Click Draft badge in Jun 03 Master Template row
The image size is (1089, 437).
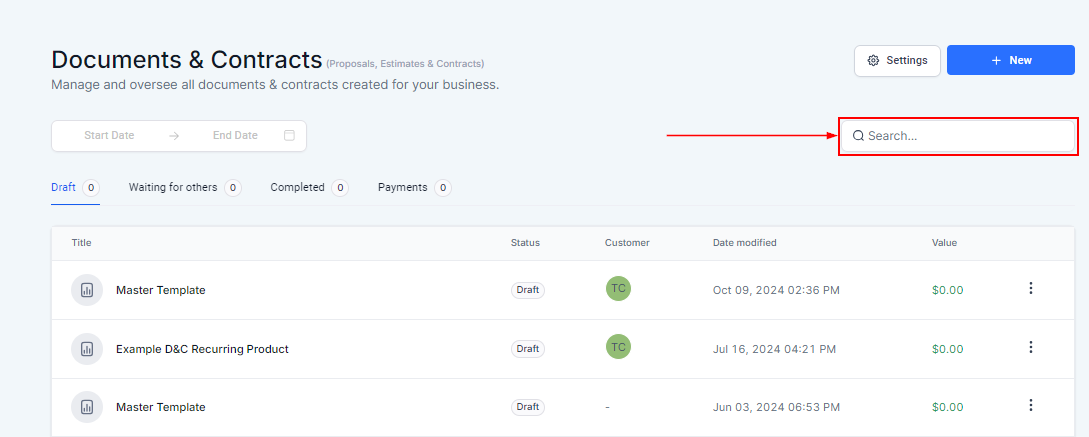(x=528, y=406)
